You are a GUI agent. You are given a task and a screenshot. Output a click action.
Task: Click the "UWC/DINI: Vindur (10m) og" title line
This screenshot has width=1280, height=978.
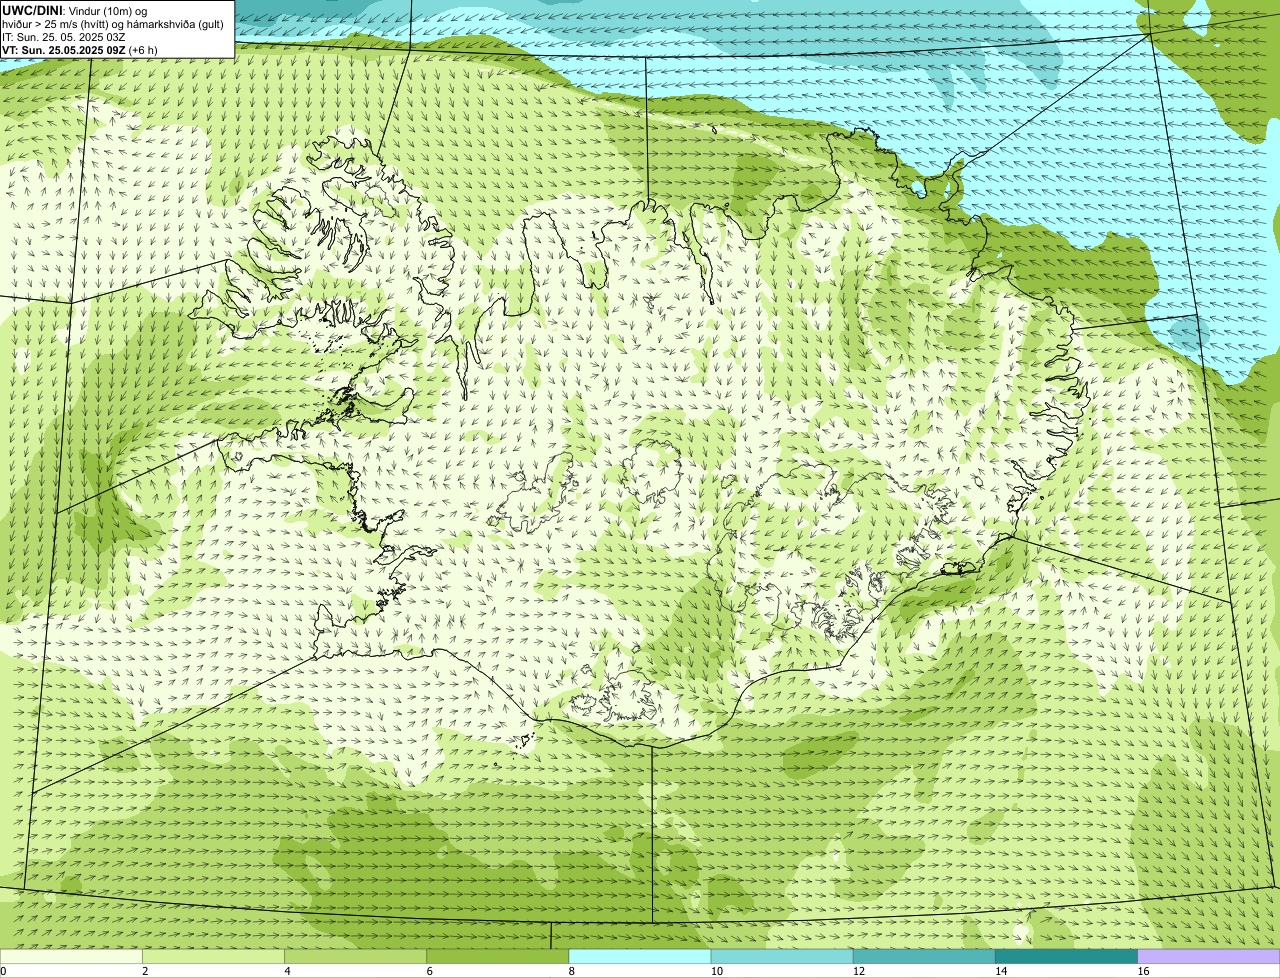(x=75, y=10)
